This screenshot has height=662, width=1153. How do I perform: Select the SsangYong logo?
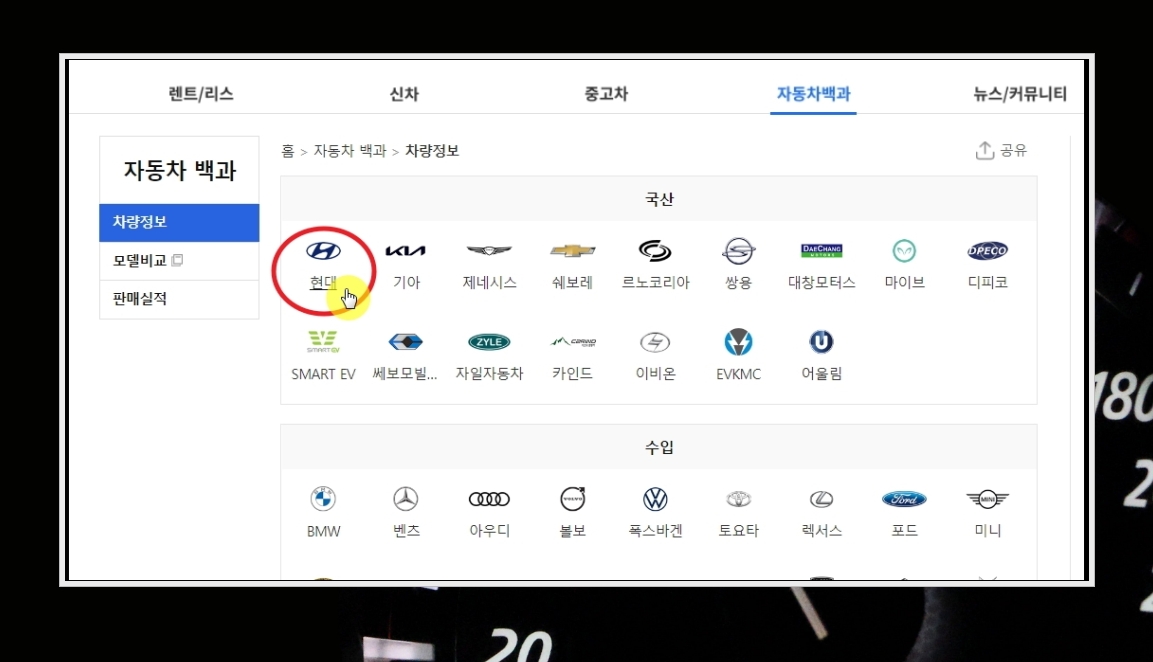click(x=738, y=251)
